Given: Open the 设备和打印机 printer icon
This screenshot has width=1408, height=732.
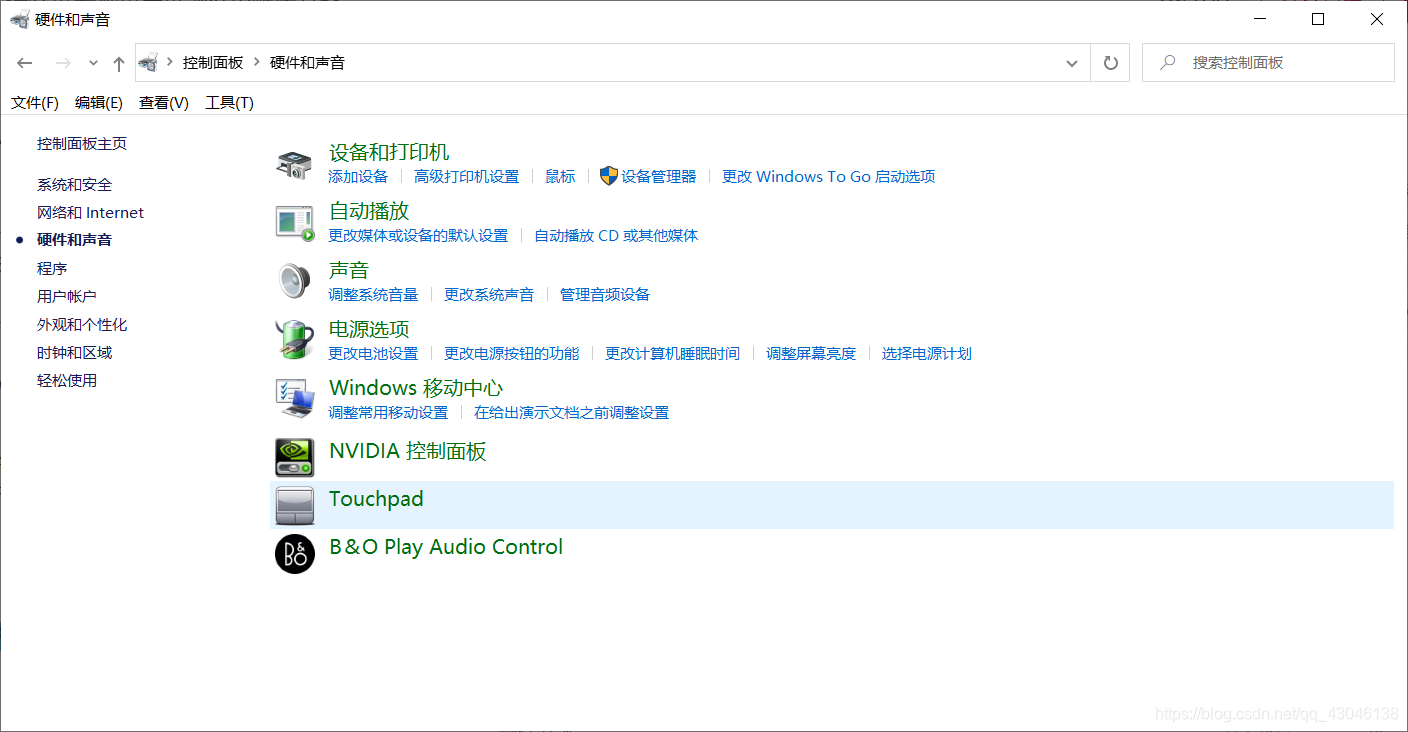Looking at the screenshot, I should click(x=294, y=164).
